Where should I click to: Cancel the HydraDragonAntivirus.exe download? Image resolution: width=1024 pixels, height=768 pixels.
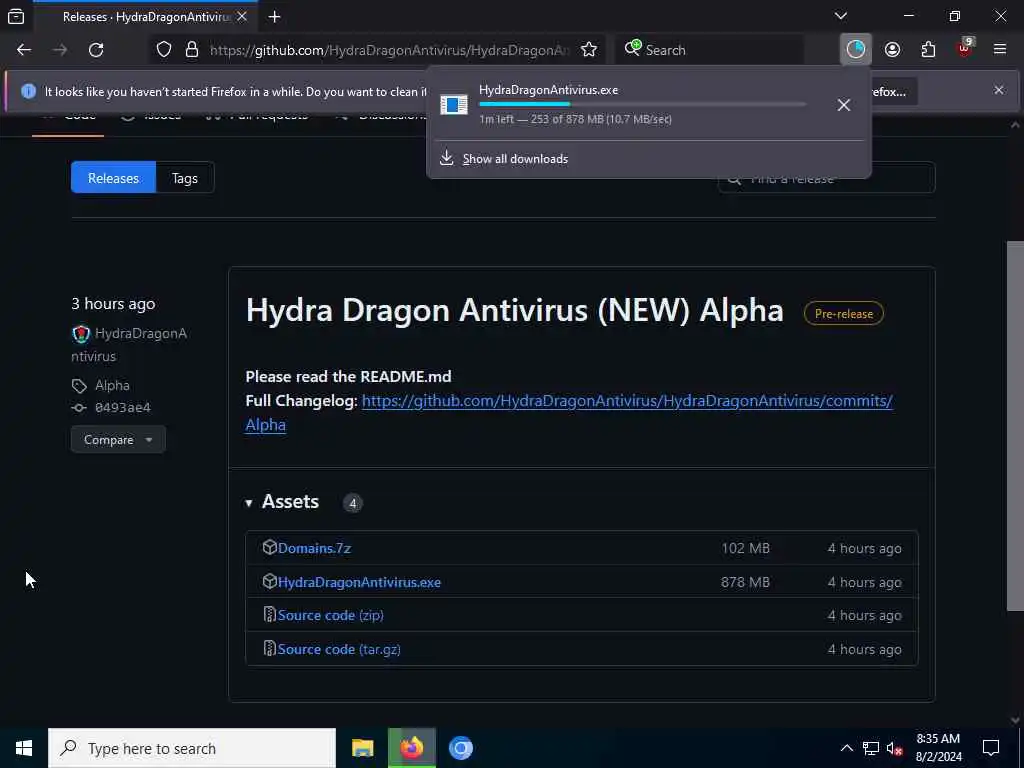coord(843,104)
